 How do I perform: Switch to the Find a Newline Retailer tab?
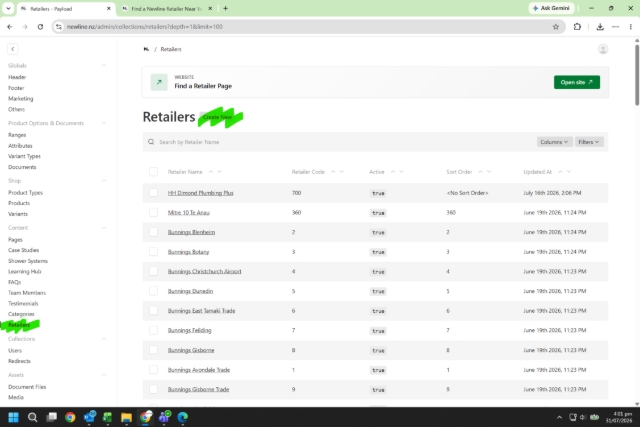pos(167,9)
